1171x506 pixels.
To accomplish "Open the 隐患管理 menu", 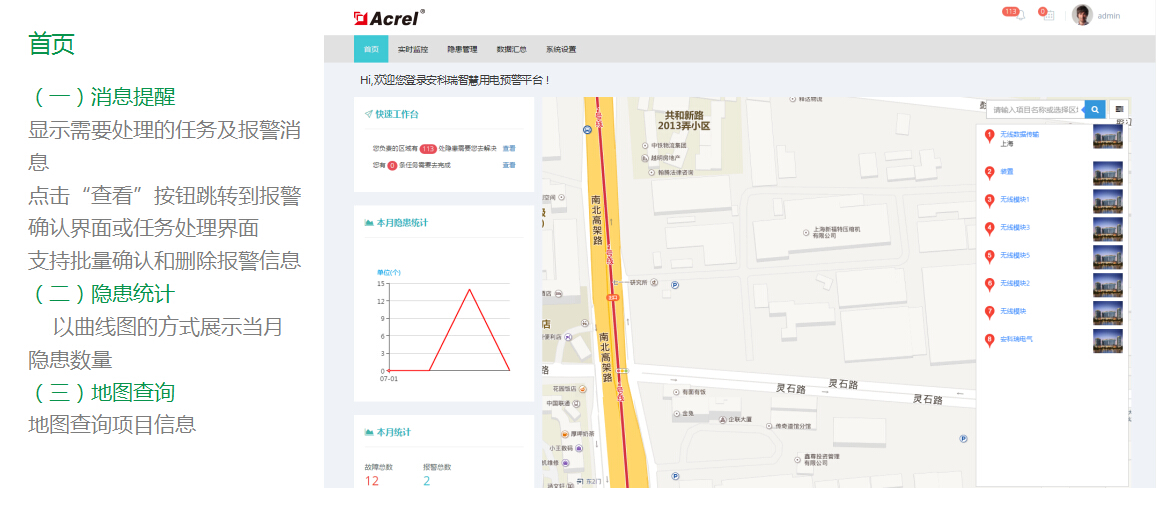I will click(462, 49).
